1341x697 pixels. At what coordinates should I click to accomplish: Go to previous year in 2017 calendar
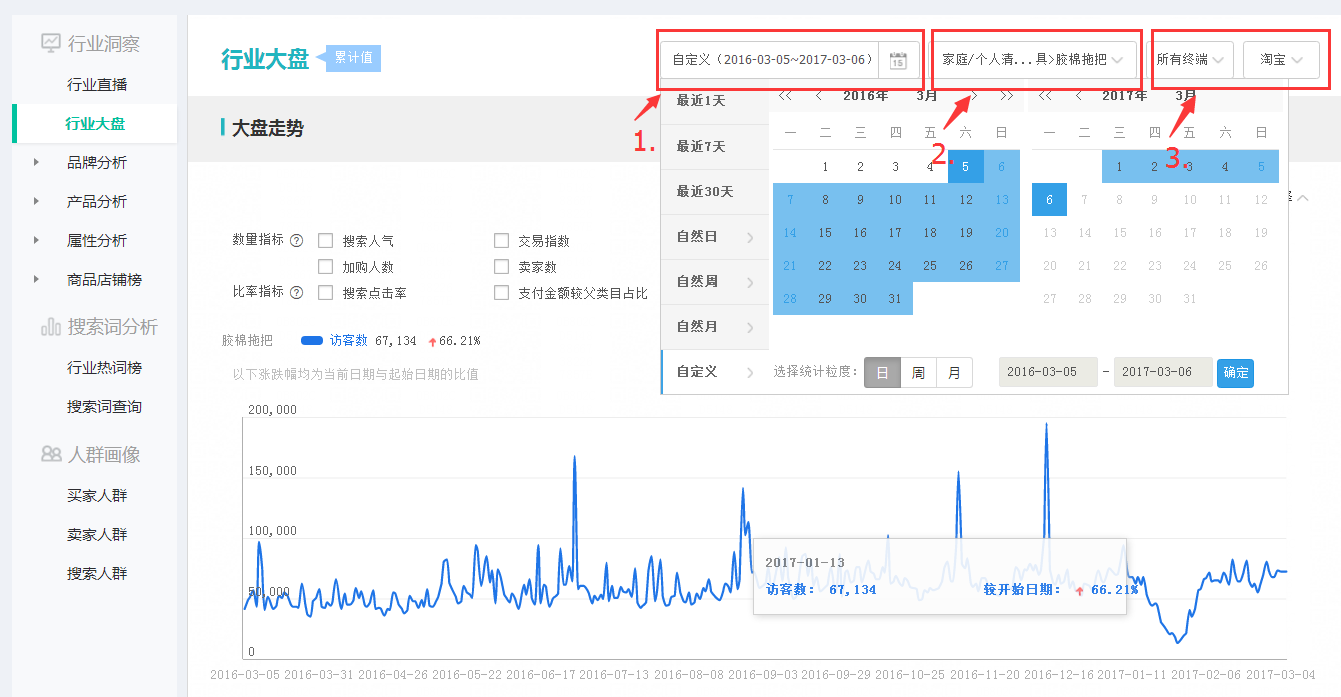tap(1045, 96)
